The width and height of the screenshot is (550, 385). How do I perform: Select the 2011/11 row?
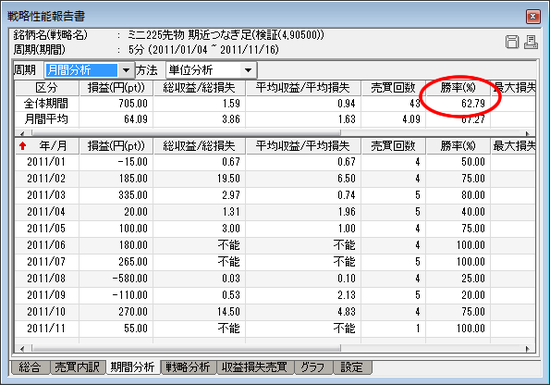pyautogui.click(x=275, y=328)
